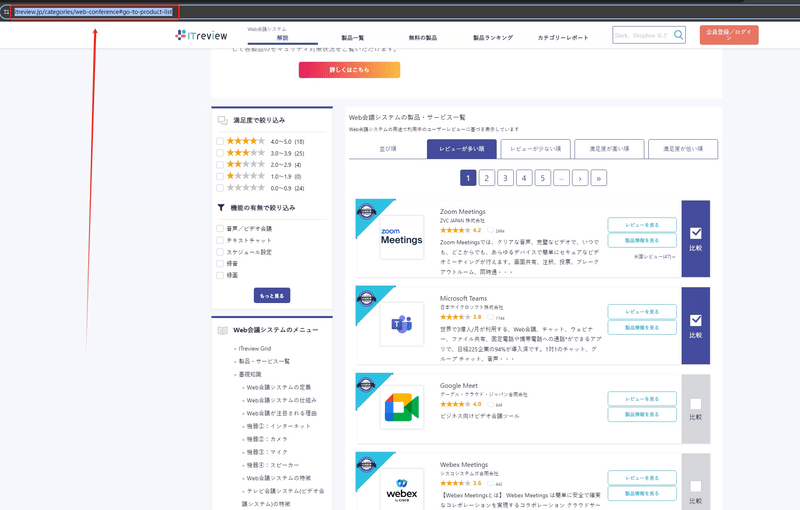Open the Web会議システムの定義 sidebar link
Image resolution: width=800 pixels, height=510 pixels.
click(279, 387)
